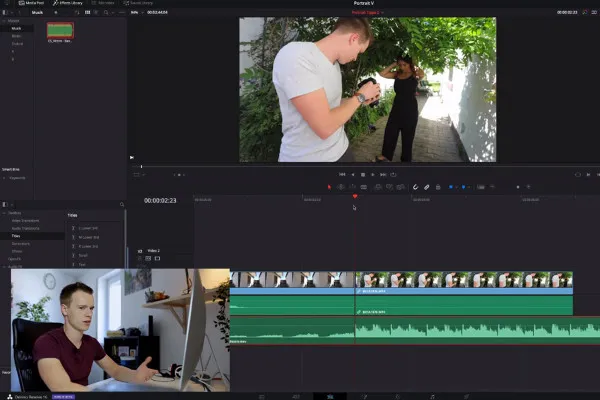This screenshot has height=400, width=600.
Task: Open media pool search magnifier
Action: [x=106, y=12]
